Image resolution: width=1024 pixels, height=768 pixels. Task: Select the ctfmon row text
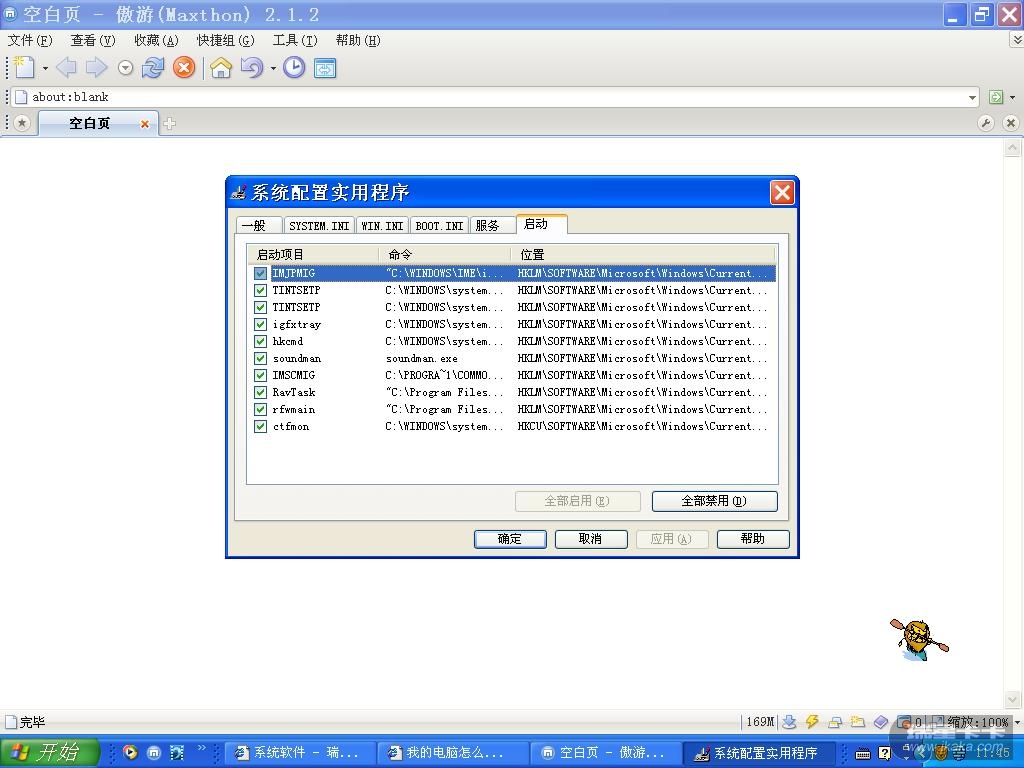tap(291, 426)
